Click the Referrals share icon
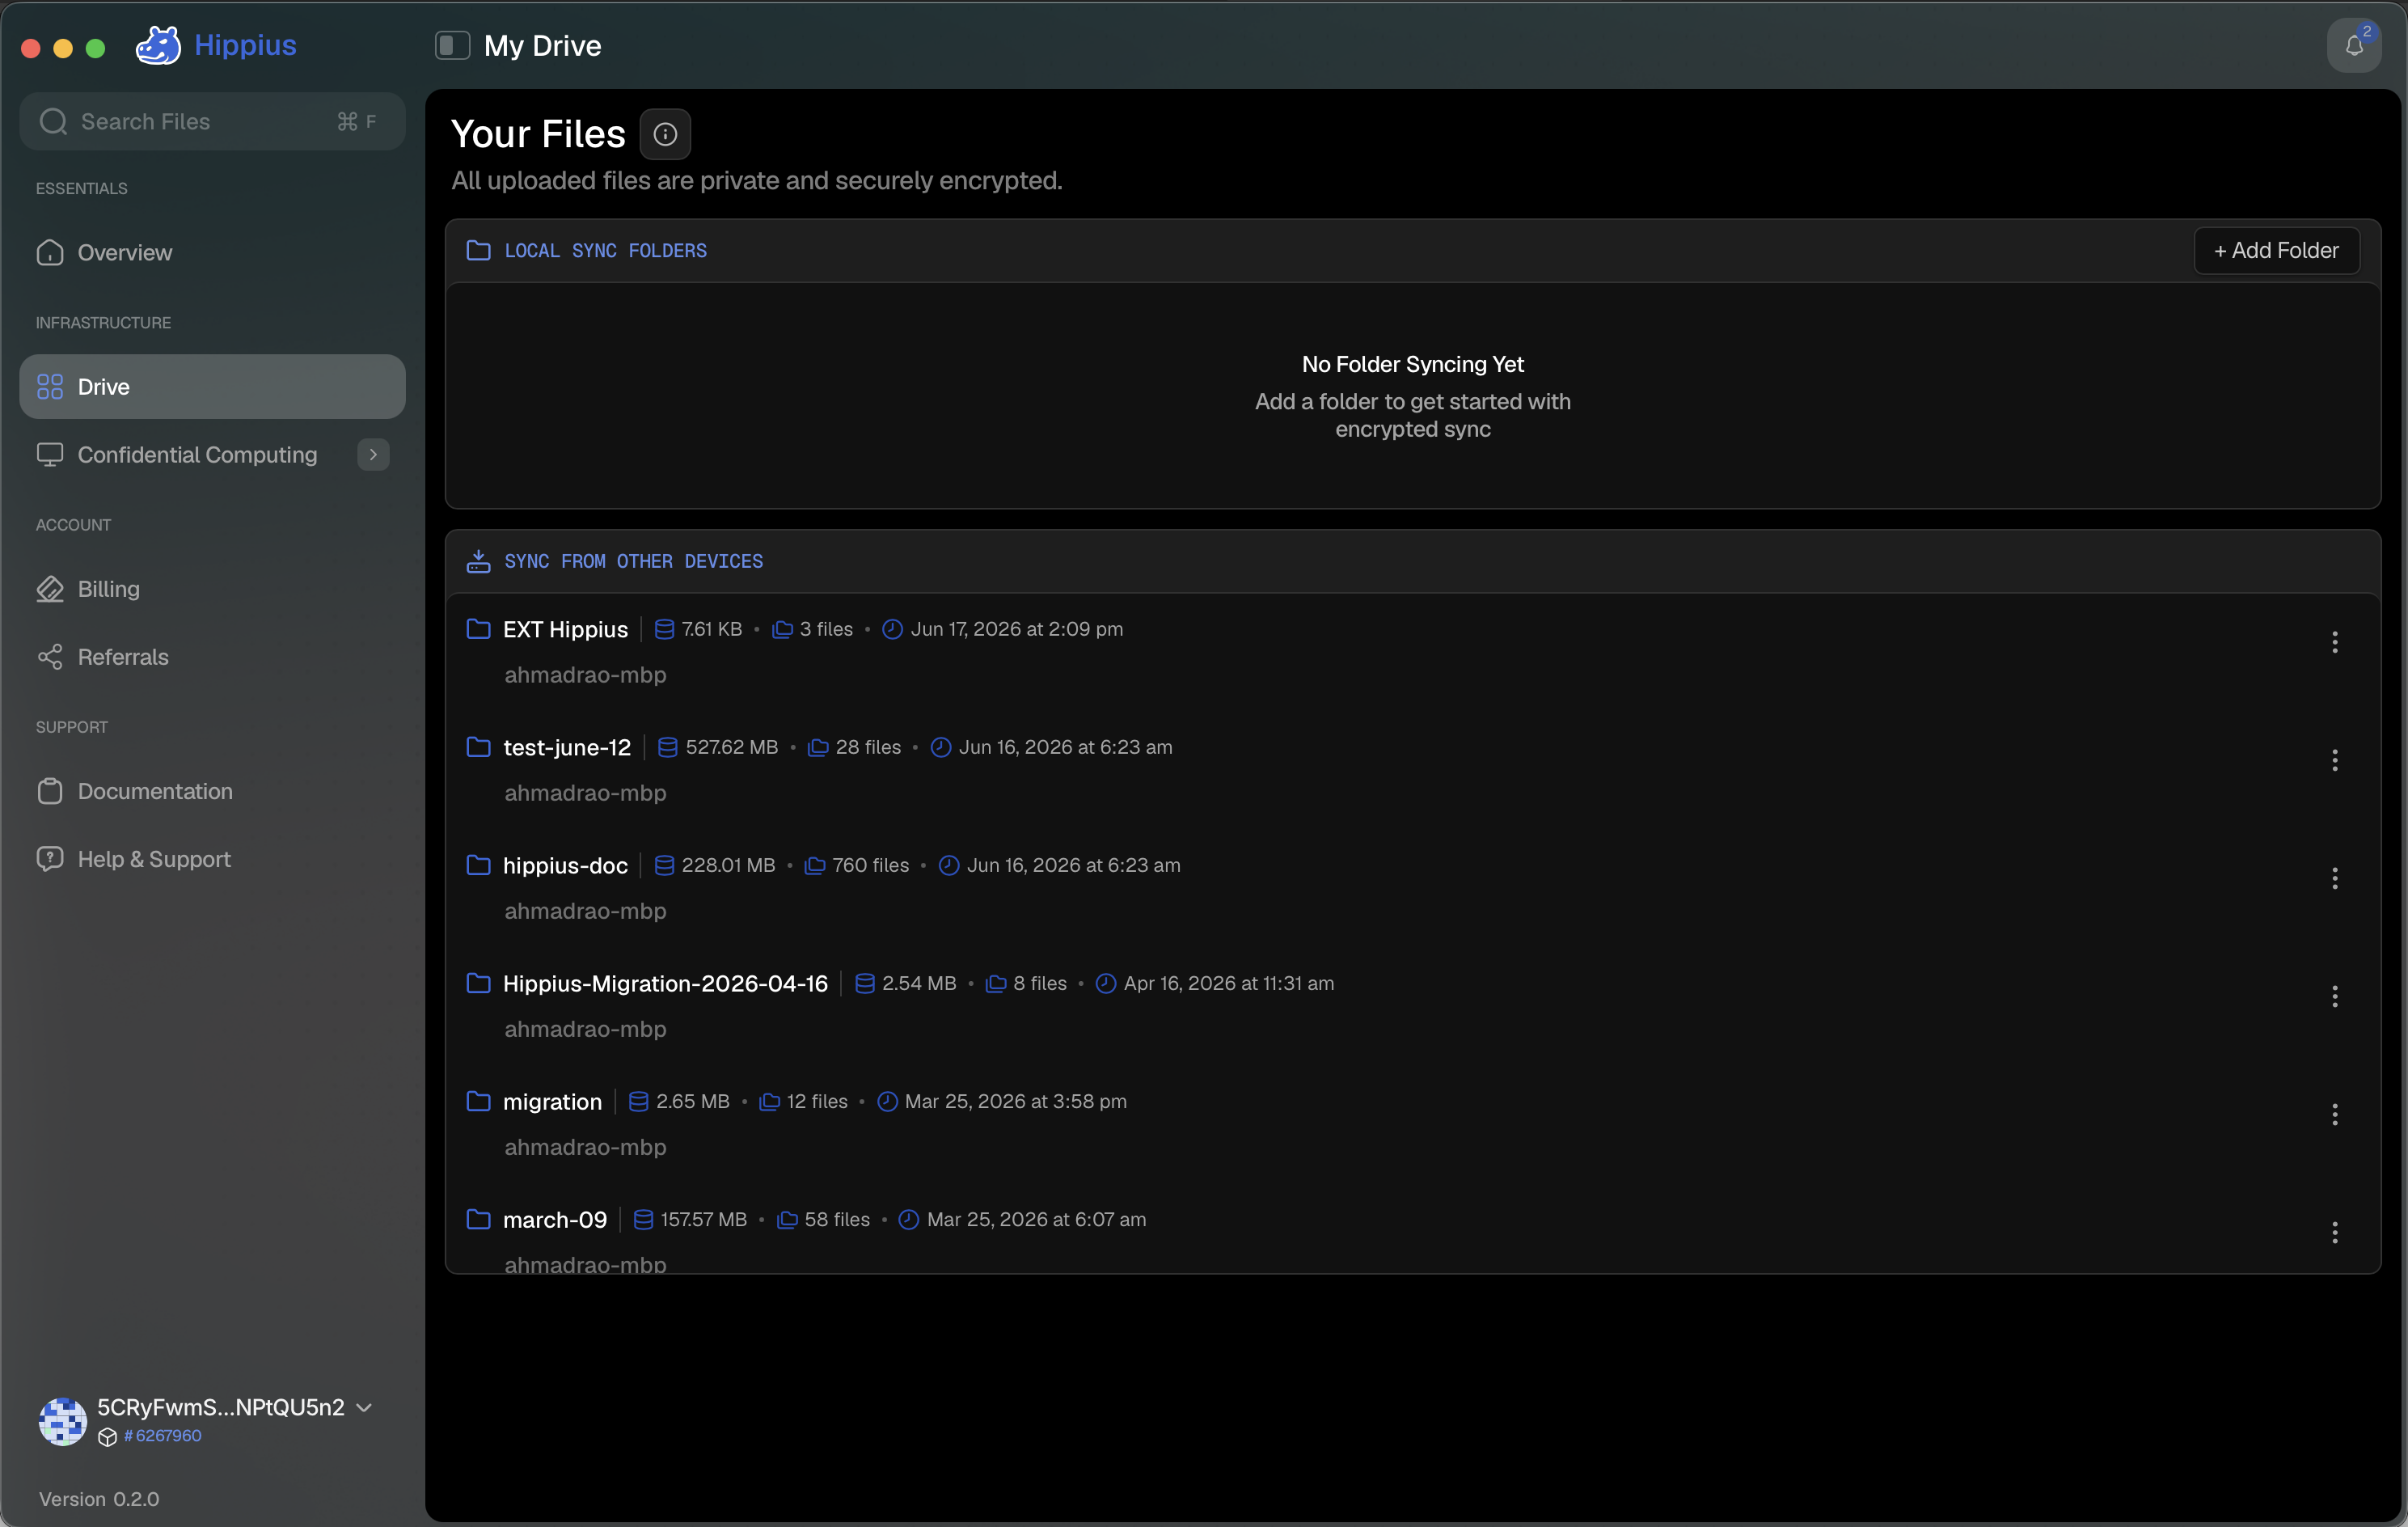This screenshot has height=1527, width=2408. 50,657
